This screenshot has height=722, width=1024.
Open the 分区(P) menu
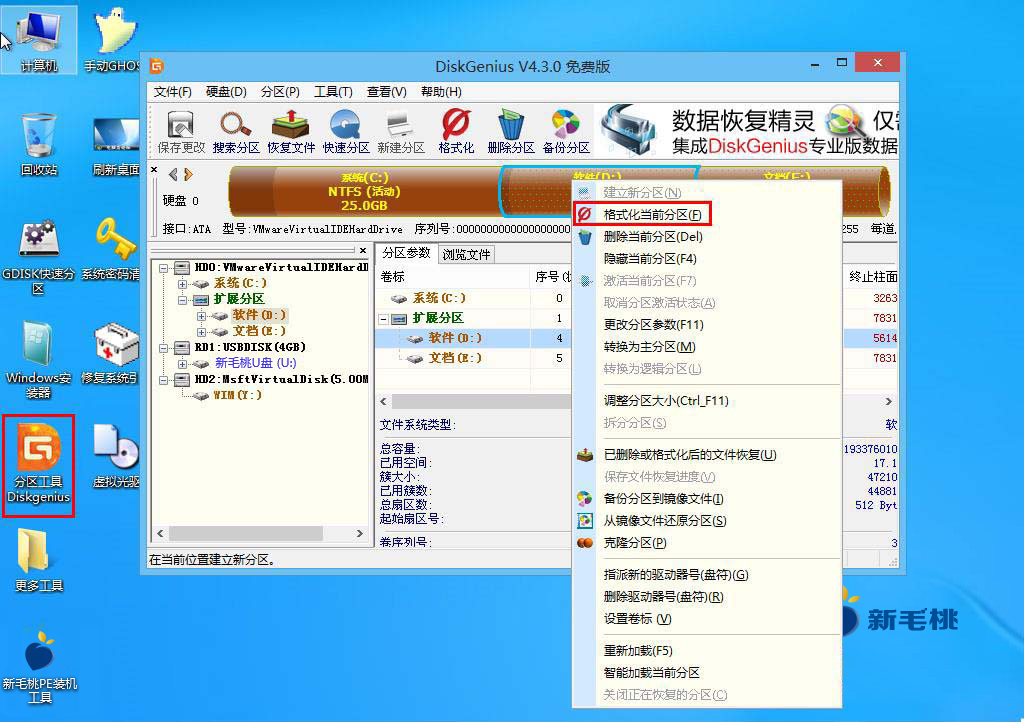(280, 92)
